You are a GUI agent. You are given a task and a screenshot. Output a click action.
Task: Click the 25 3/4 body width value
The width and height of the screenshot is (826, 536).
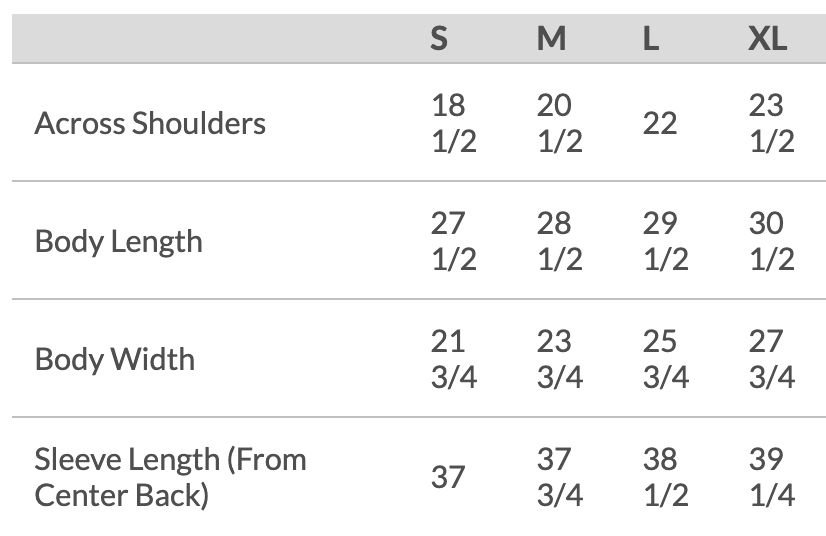(x=665, y=359)
